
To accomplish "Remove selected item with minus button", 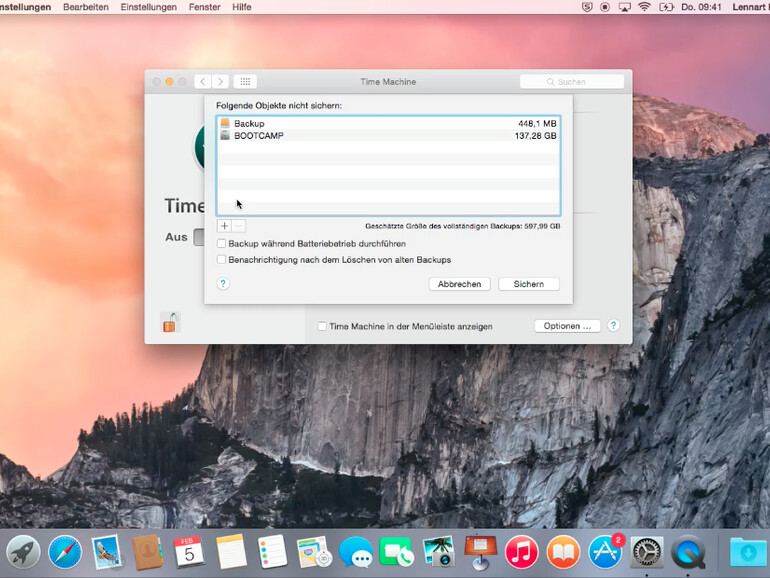I will pyautogui.click(x=239, y=226).
